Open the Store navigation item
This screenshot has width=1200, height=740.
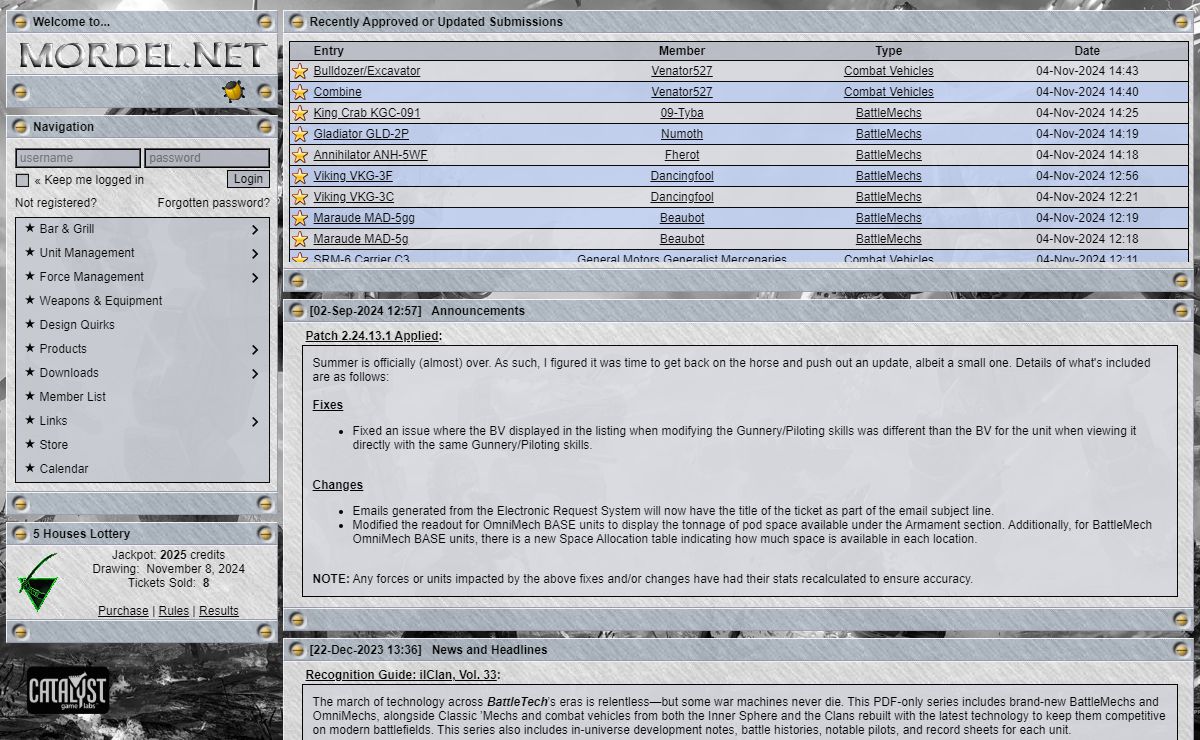click(54, 445)
